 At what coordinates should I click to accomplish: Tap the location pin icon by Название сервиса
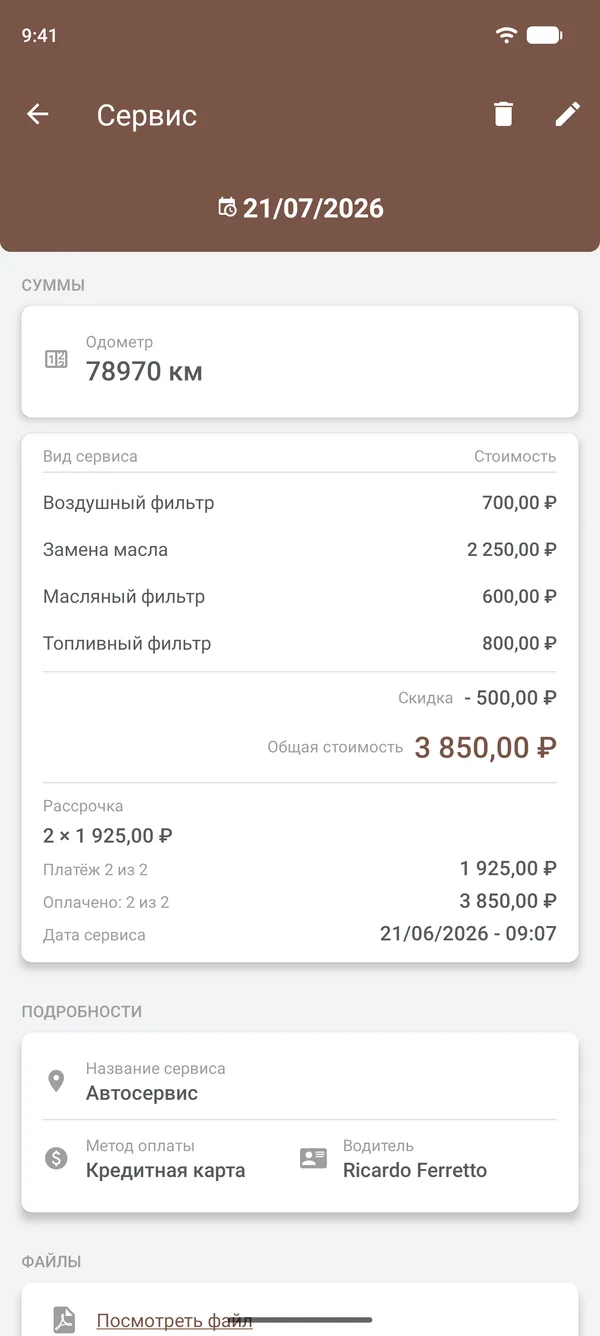coord(56,1081)
